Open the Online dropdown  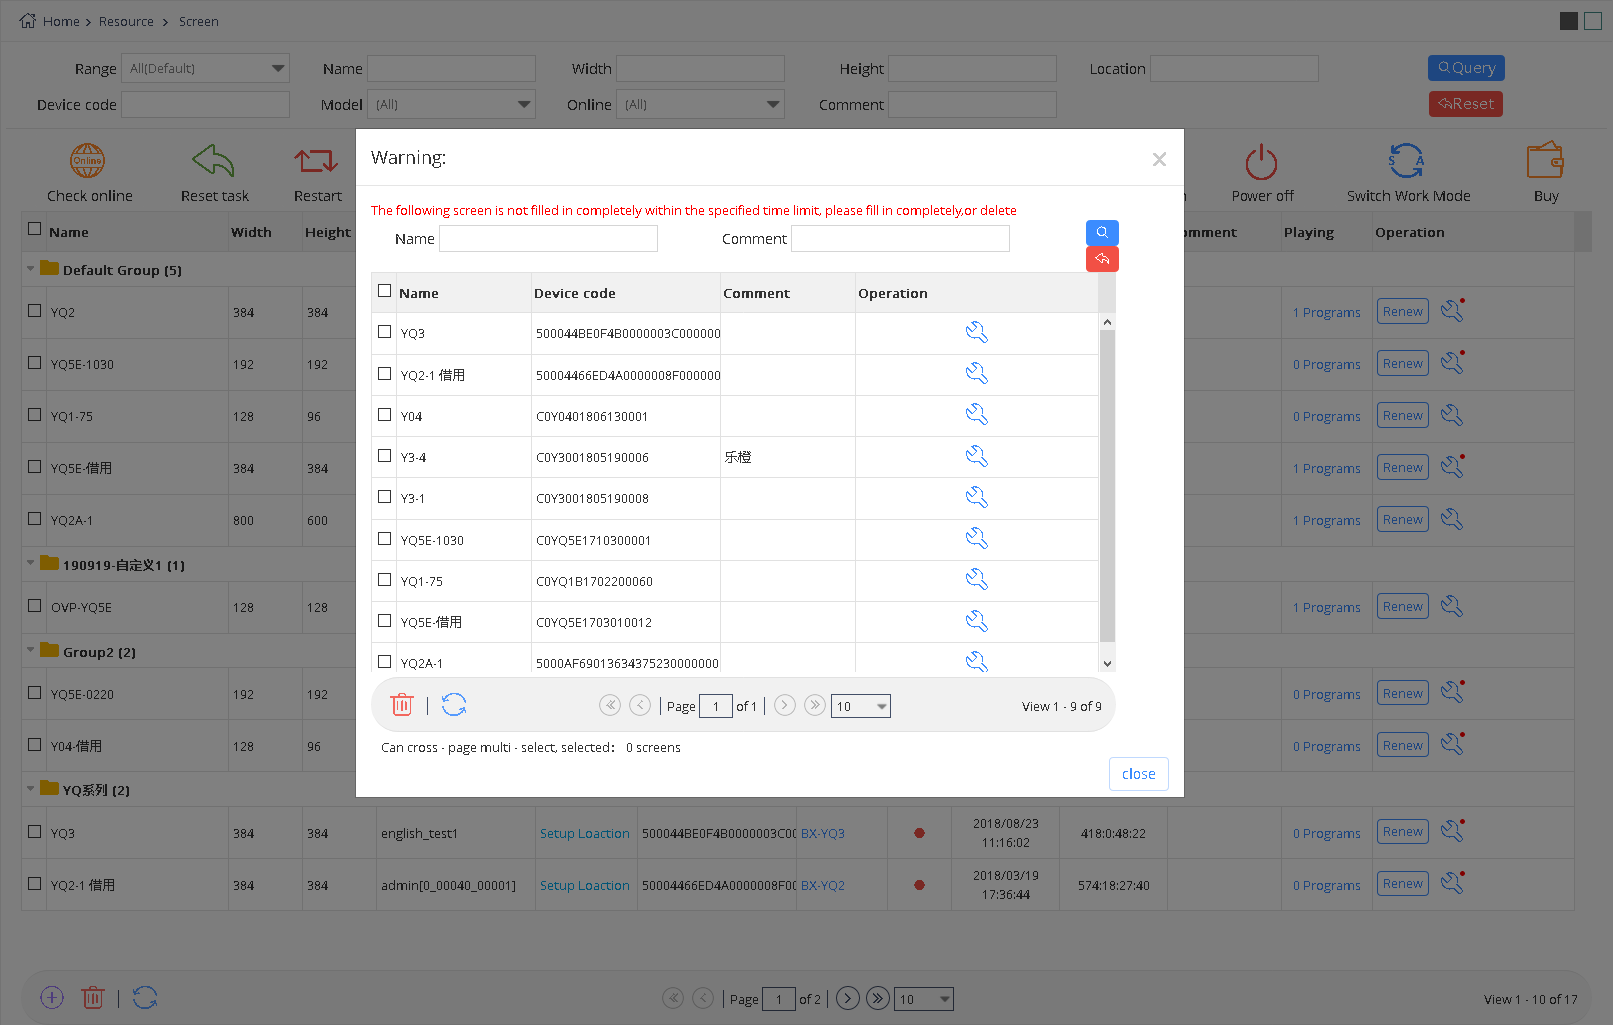coord(700,104)
